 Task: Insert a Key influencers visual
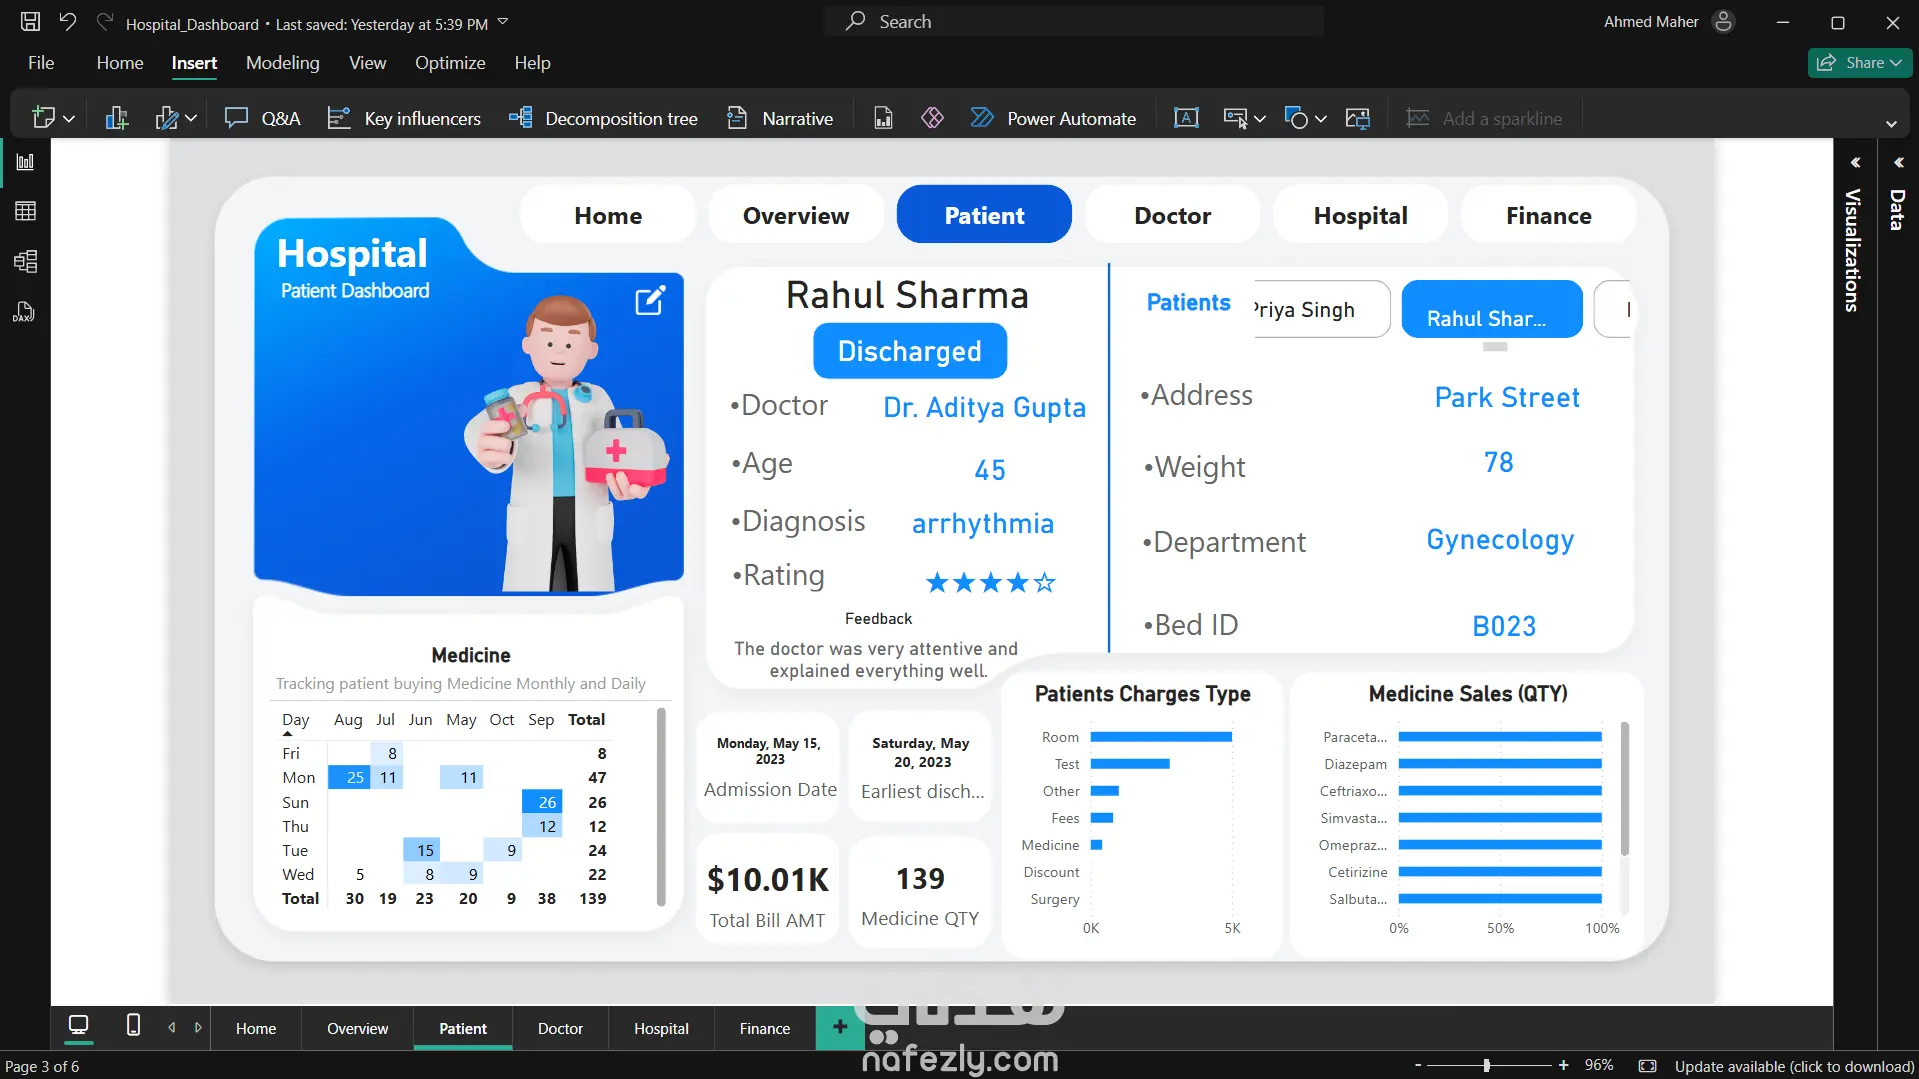click(x=404, y=118)
